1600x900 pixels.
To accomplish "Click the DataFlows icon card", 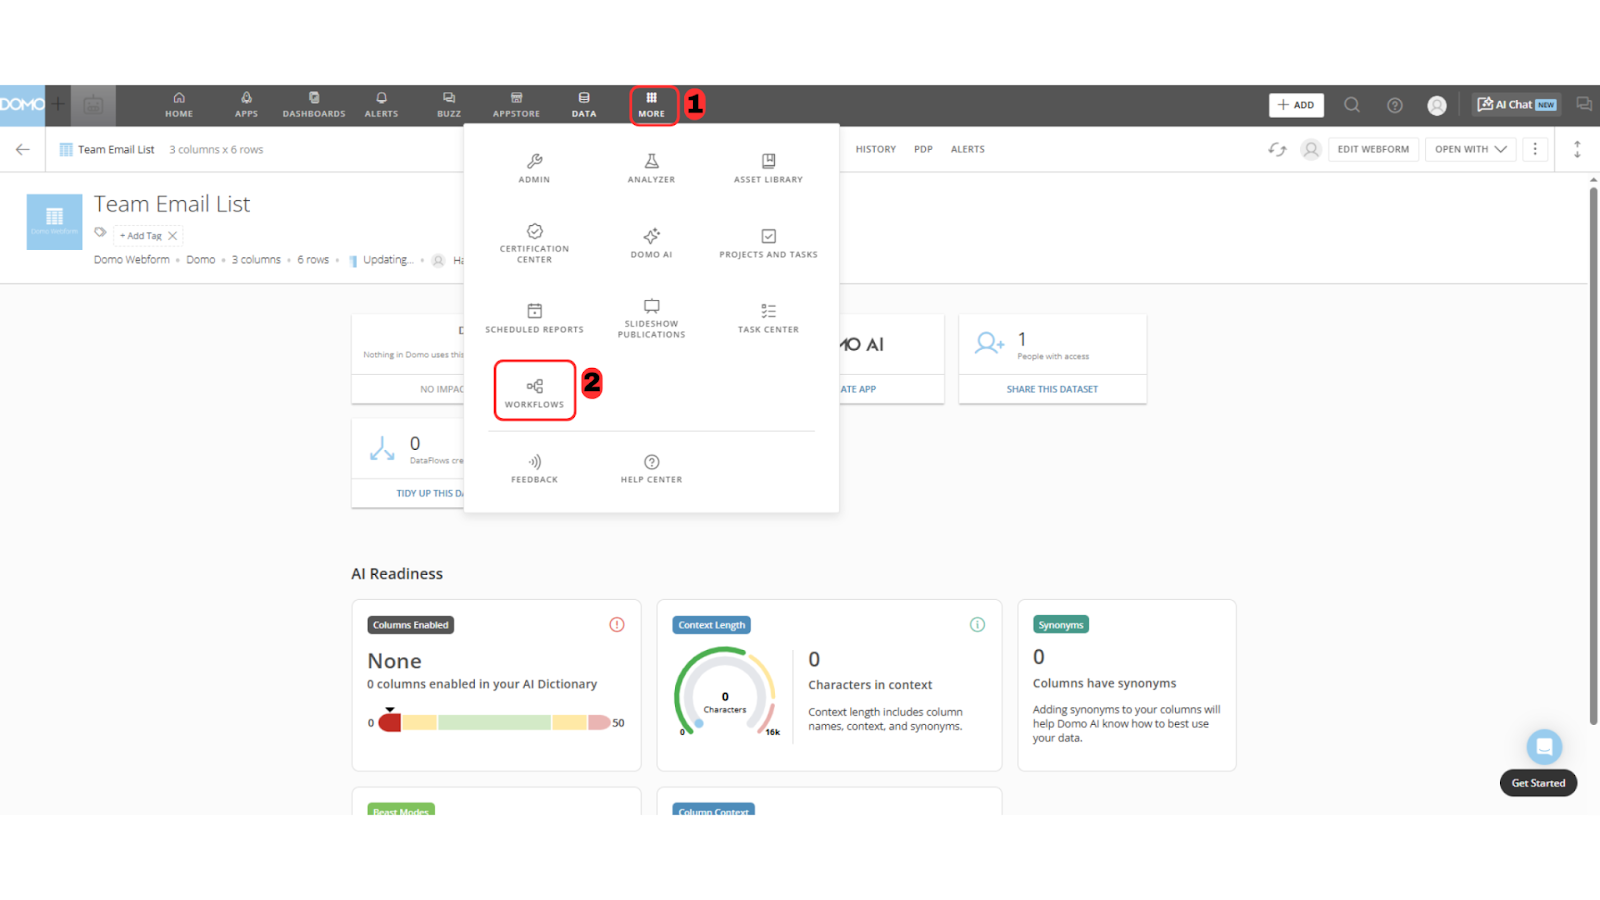I will 382,449.
